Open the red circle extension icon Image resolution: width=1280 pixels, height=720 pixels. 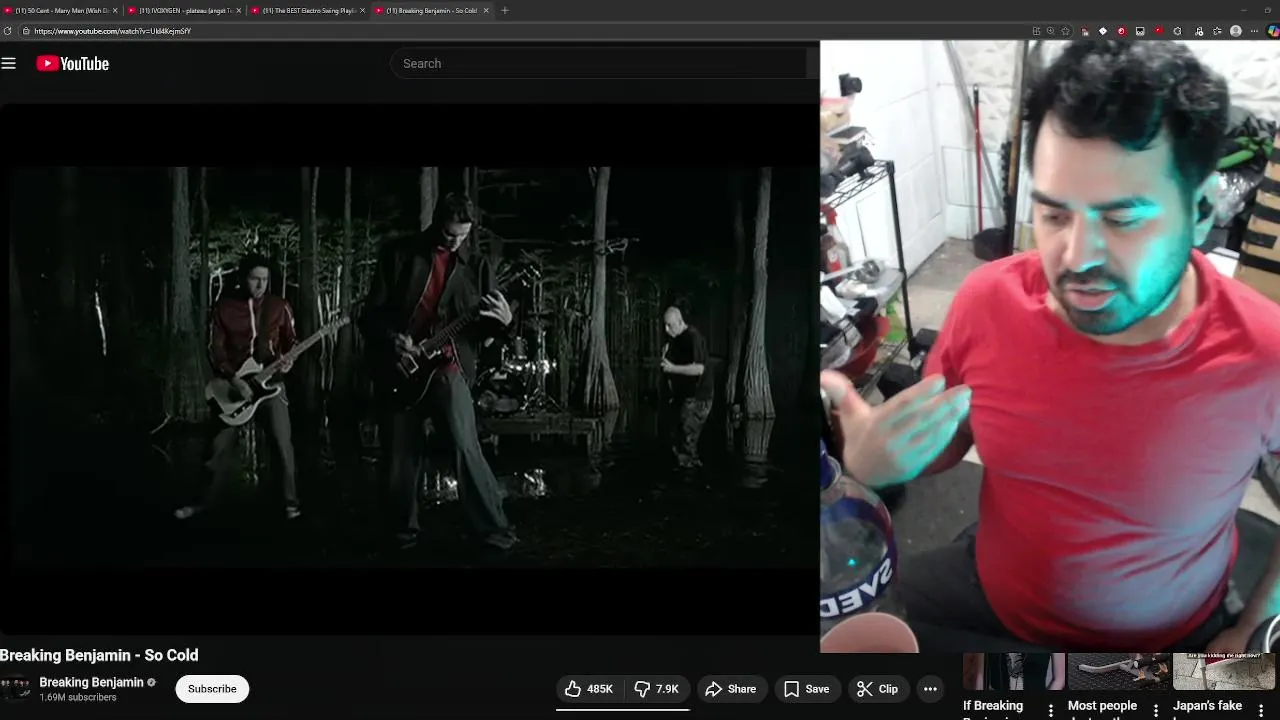[x=1121, y=31]
